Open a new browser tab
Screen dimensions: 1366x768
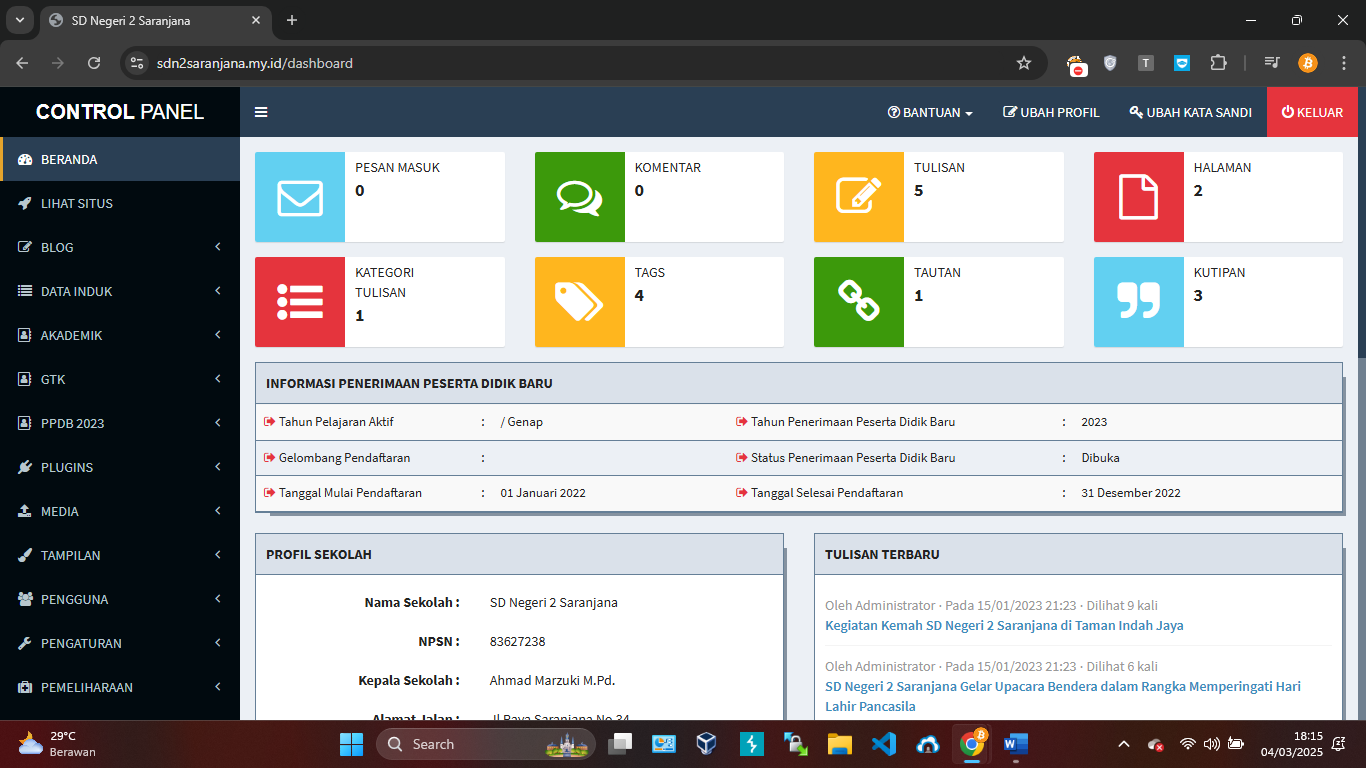292,20
